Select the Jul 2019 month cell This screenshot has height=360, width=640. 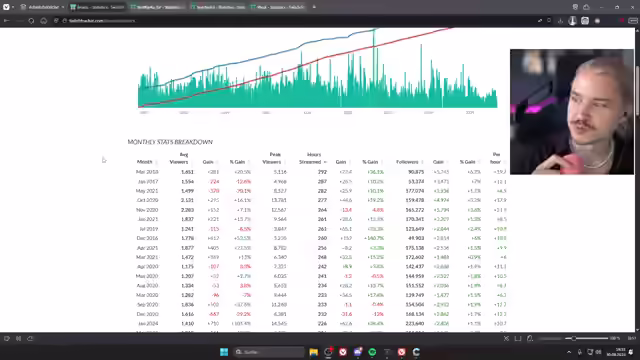pyautogui.click(x=149, y=229)
